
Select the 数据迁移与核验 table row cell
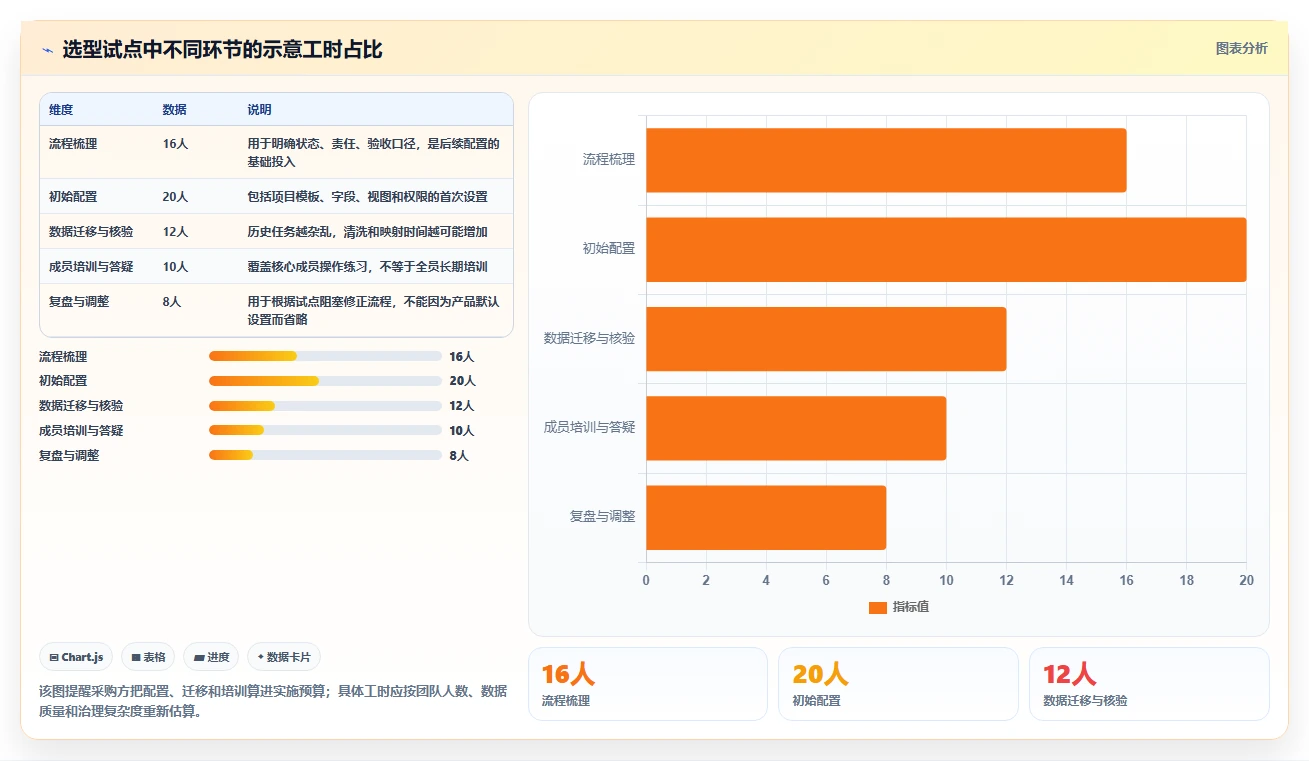[x=91, y=232]
